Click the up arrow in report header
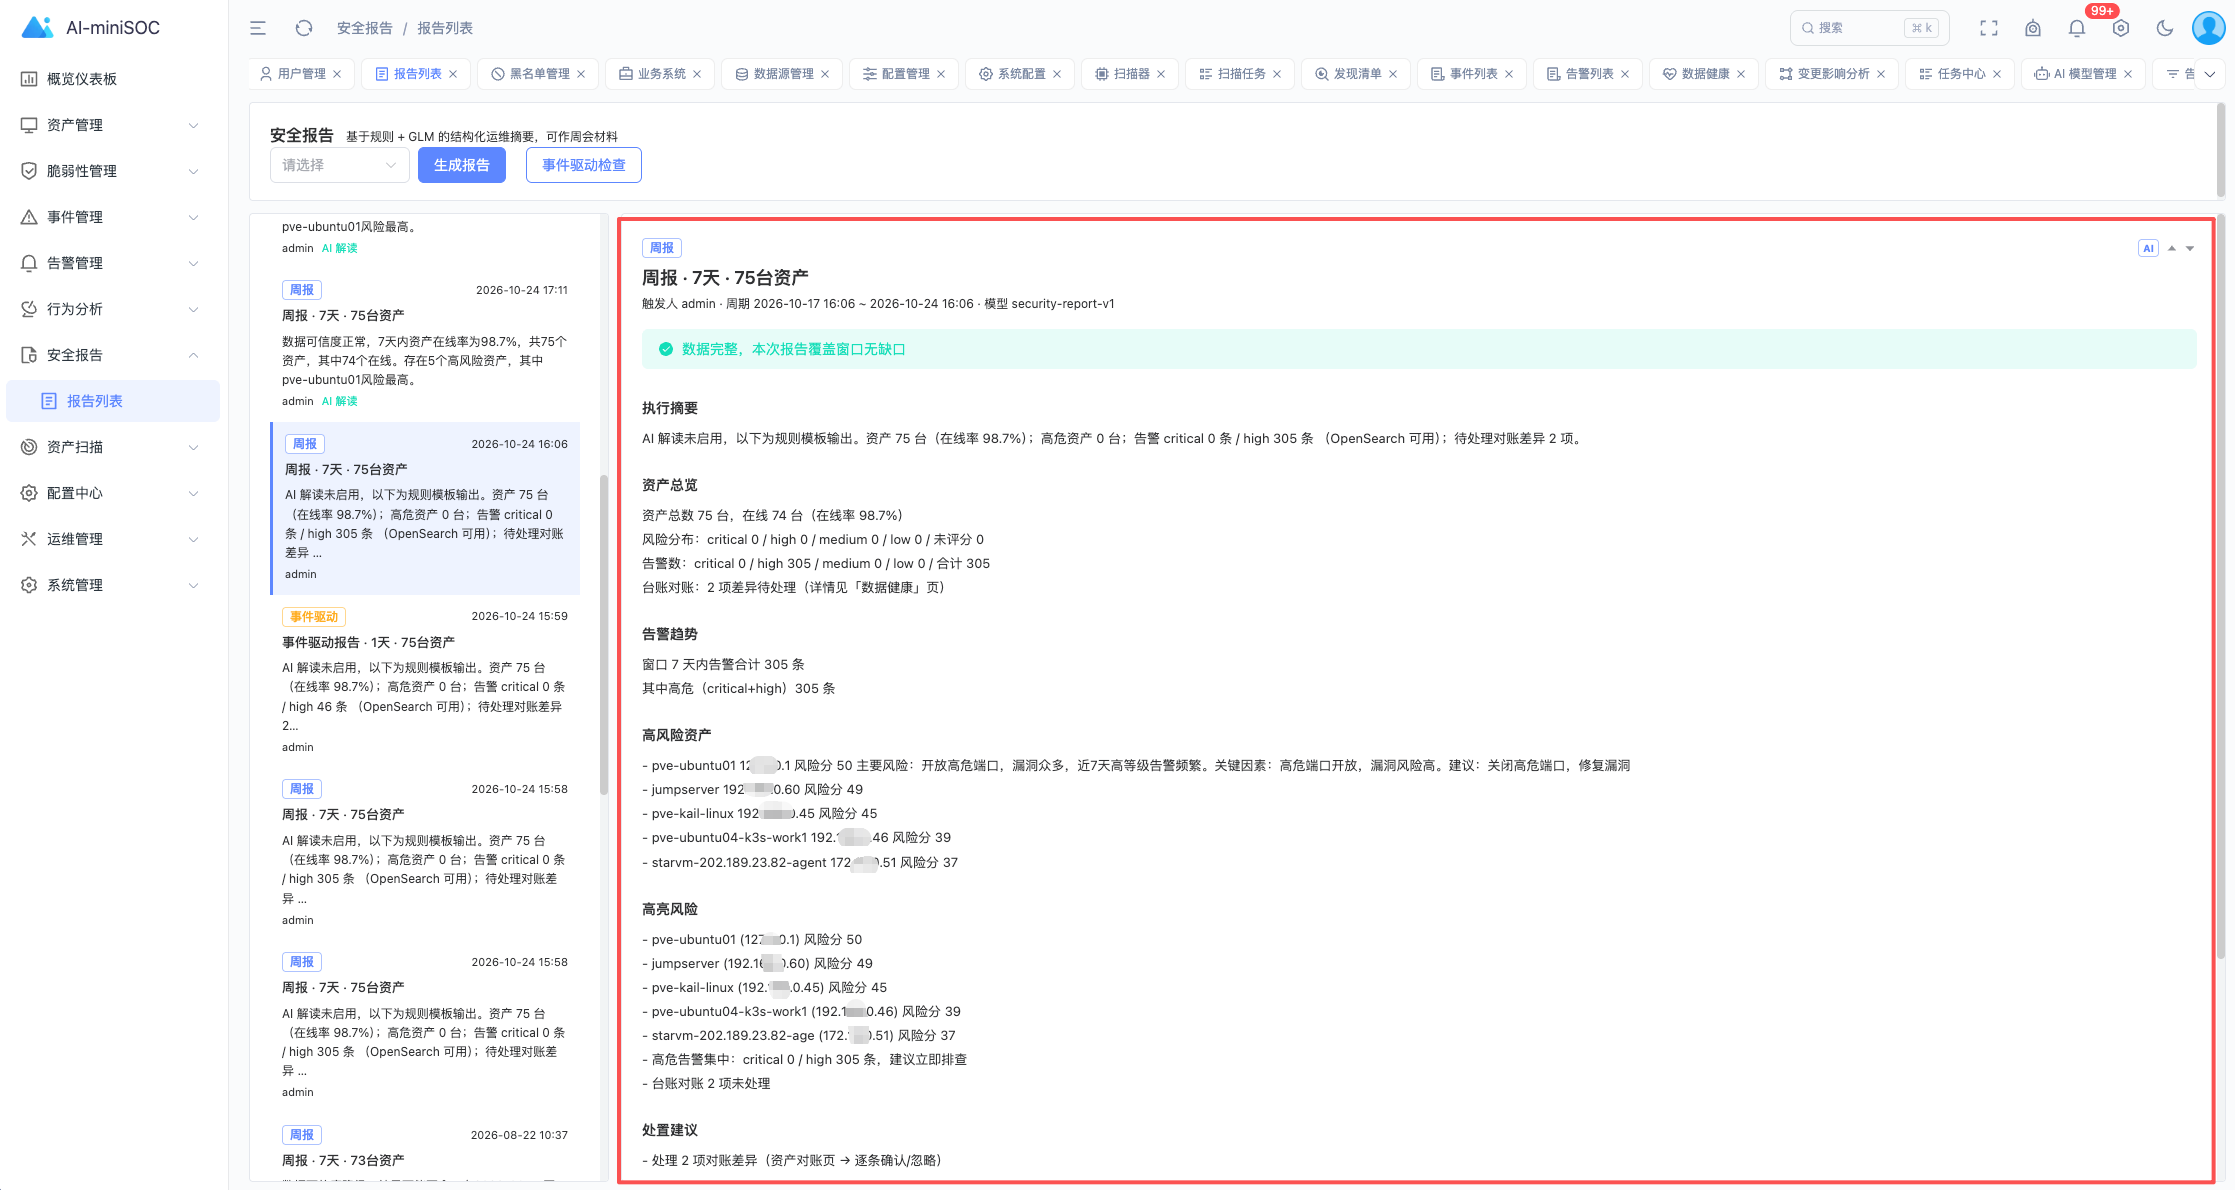 tap(2172, 248)
